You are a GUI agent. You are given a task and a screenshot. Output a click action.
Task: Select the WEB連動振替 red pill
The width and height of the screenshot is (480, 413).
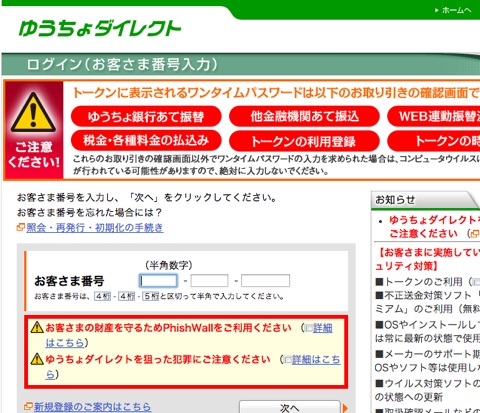coord(434,116)
